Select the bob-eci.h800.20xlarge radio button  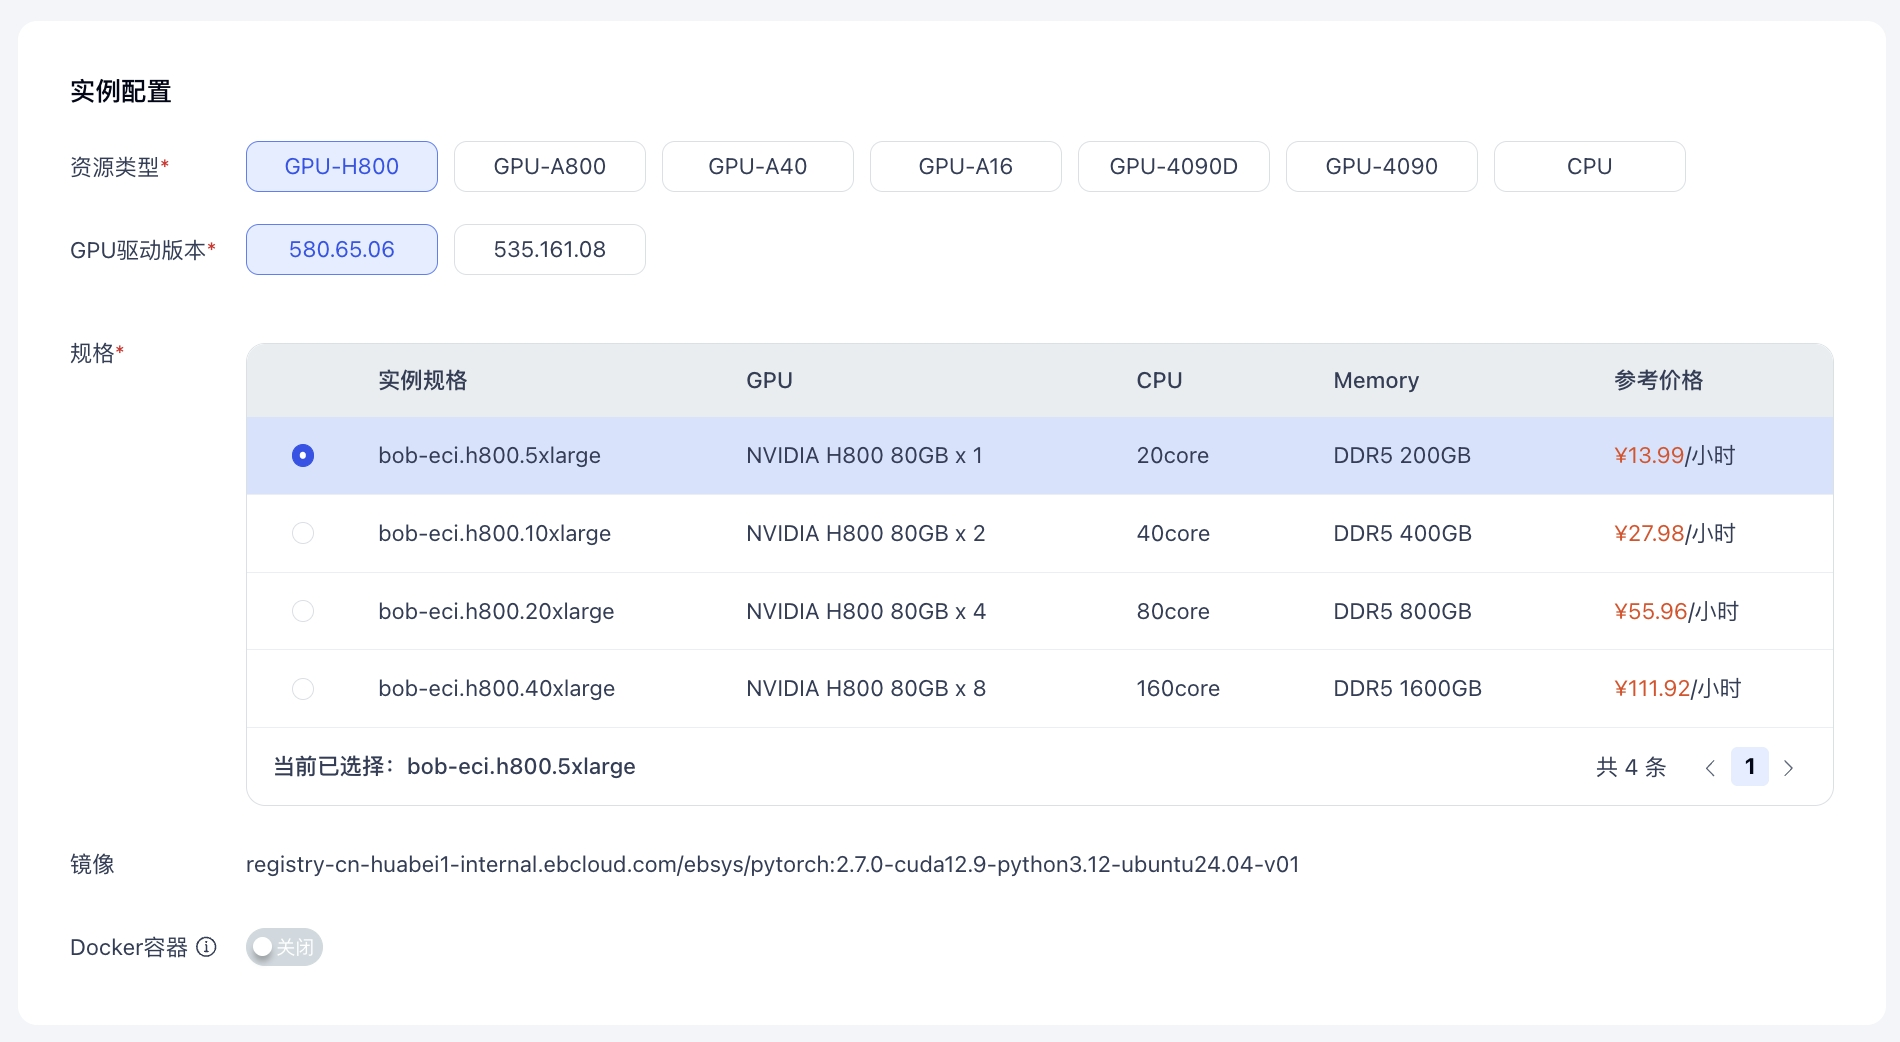(303, 611)
